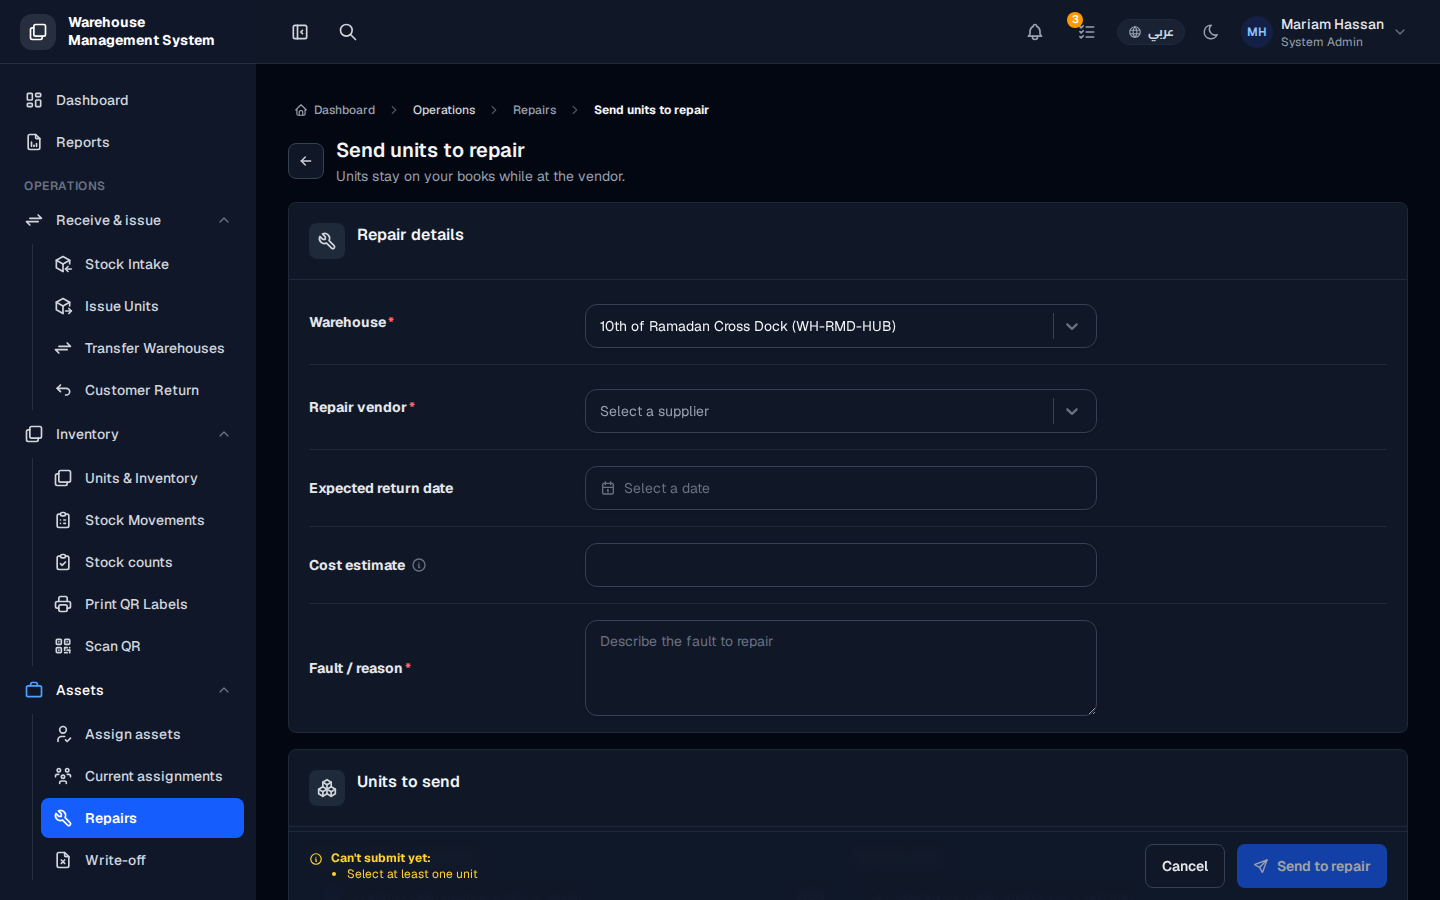Open Units & Inventory page
Image resolution: width=1440 pixels, height=900 pixels.
(x=142, y=478)
